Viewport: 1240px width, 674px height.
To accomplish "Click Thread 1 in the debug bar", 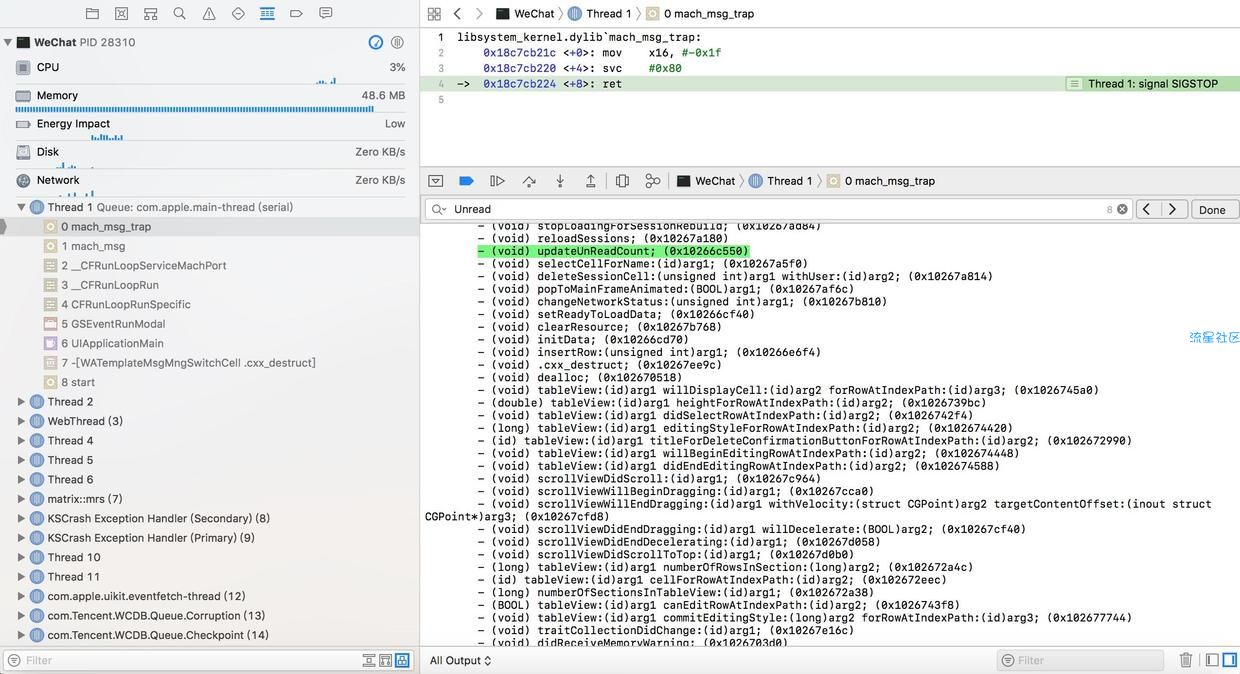I will (x=781, y=181).
